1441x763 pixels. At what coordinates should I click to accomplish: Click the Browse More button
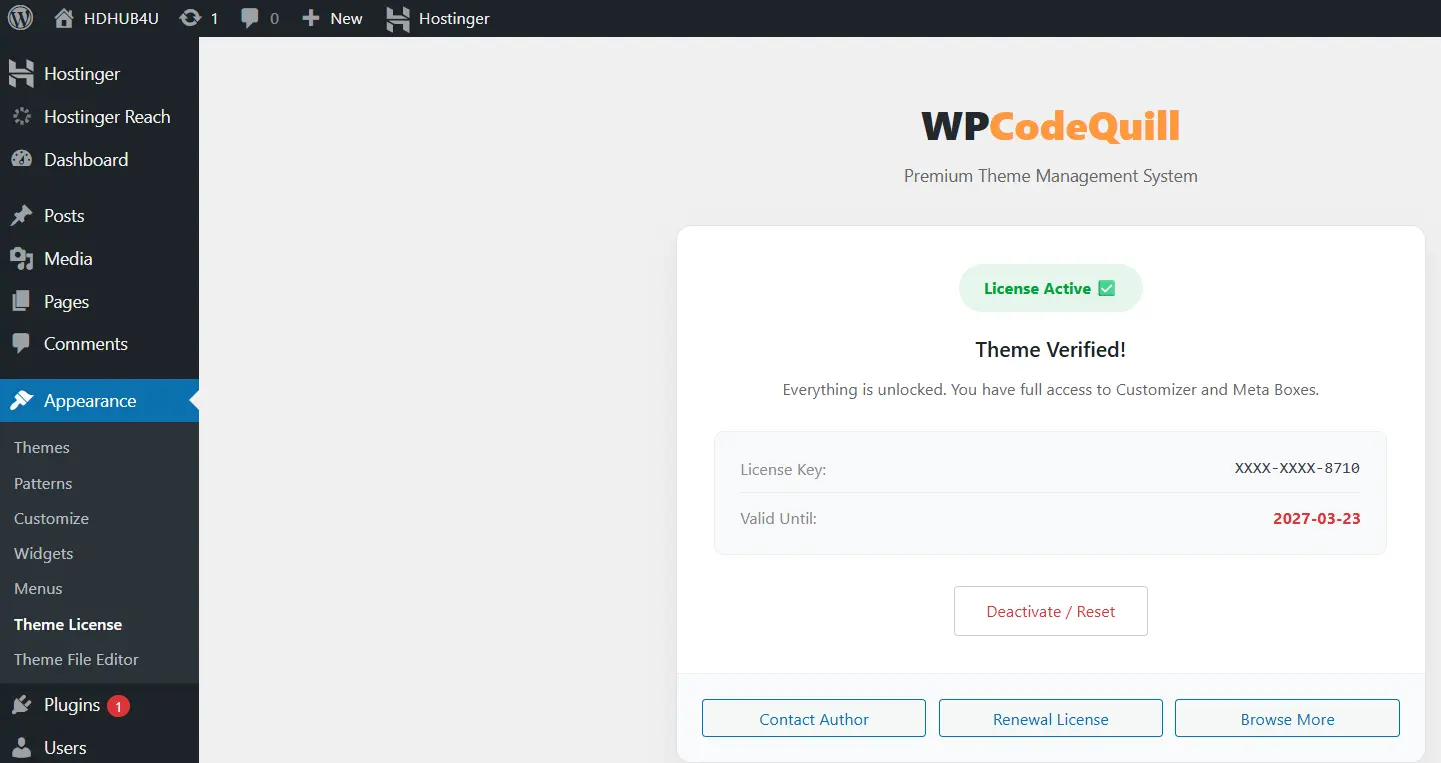[1286, 719]
